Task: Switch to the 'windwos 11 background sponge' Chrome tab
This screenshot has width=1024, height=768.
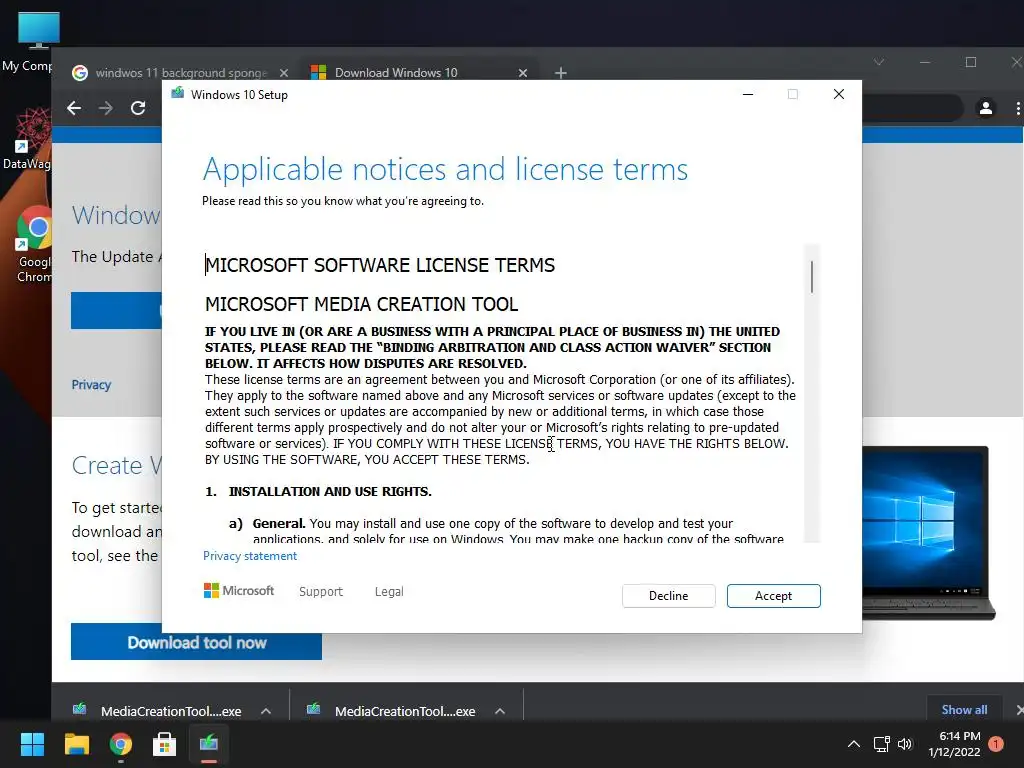Action: pyautogui.click(x=181, y=72)
